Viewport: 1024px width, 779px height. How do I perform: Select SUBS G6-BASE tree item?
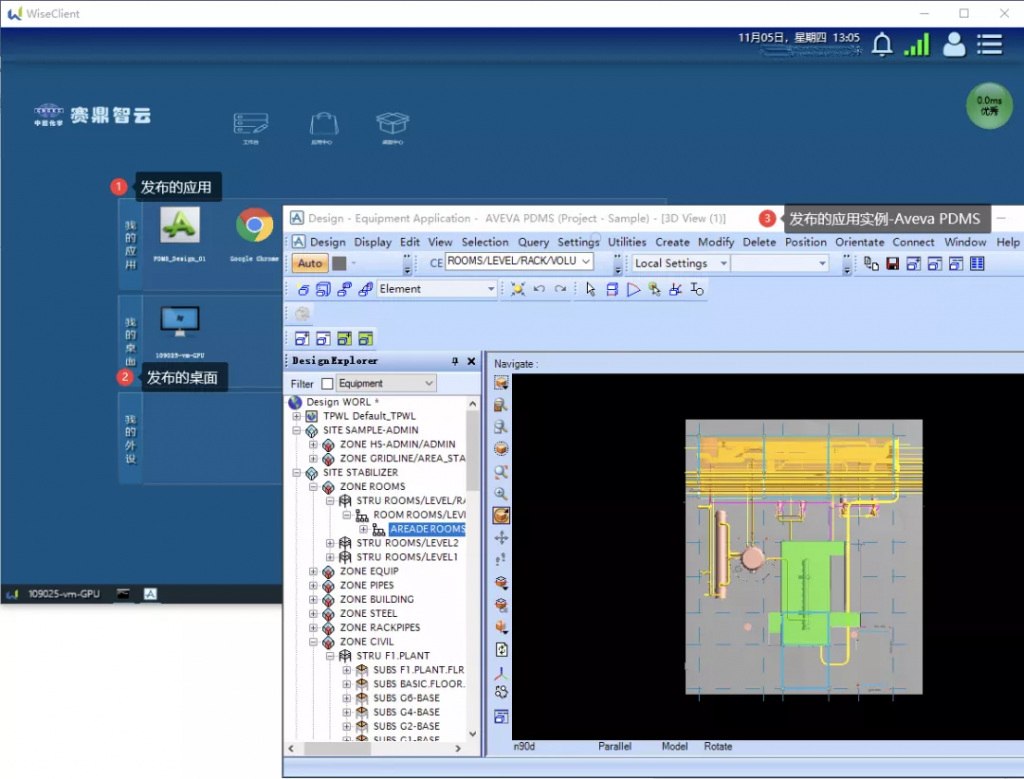(x=406, y=699)
